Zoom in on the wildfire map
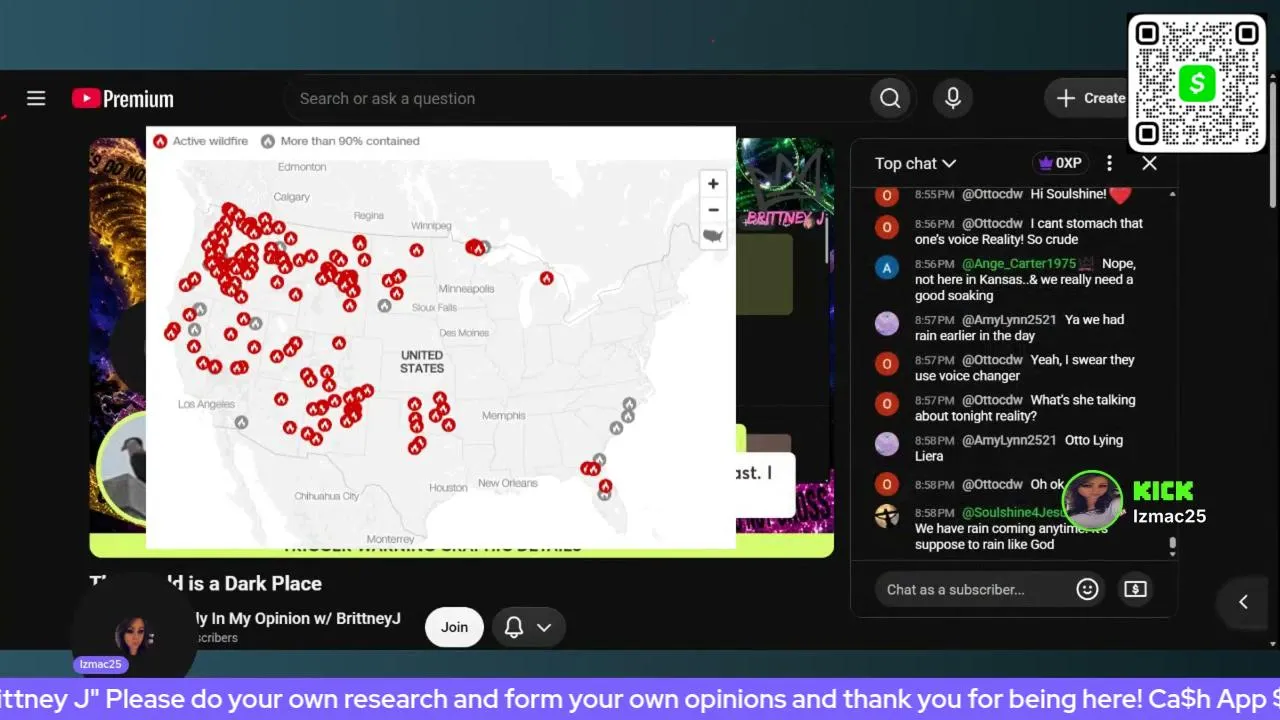Screen dimensions: 1280x720 [x=713, y=184]
